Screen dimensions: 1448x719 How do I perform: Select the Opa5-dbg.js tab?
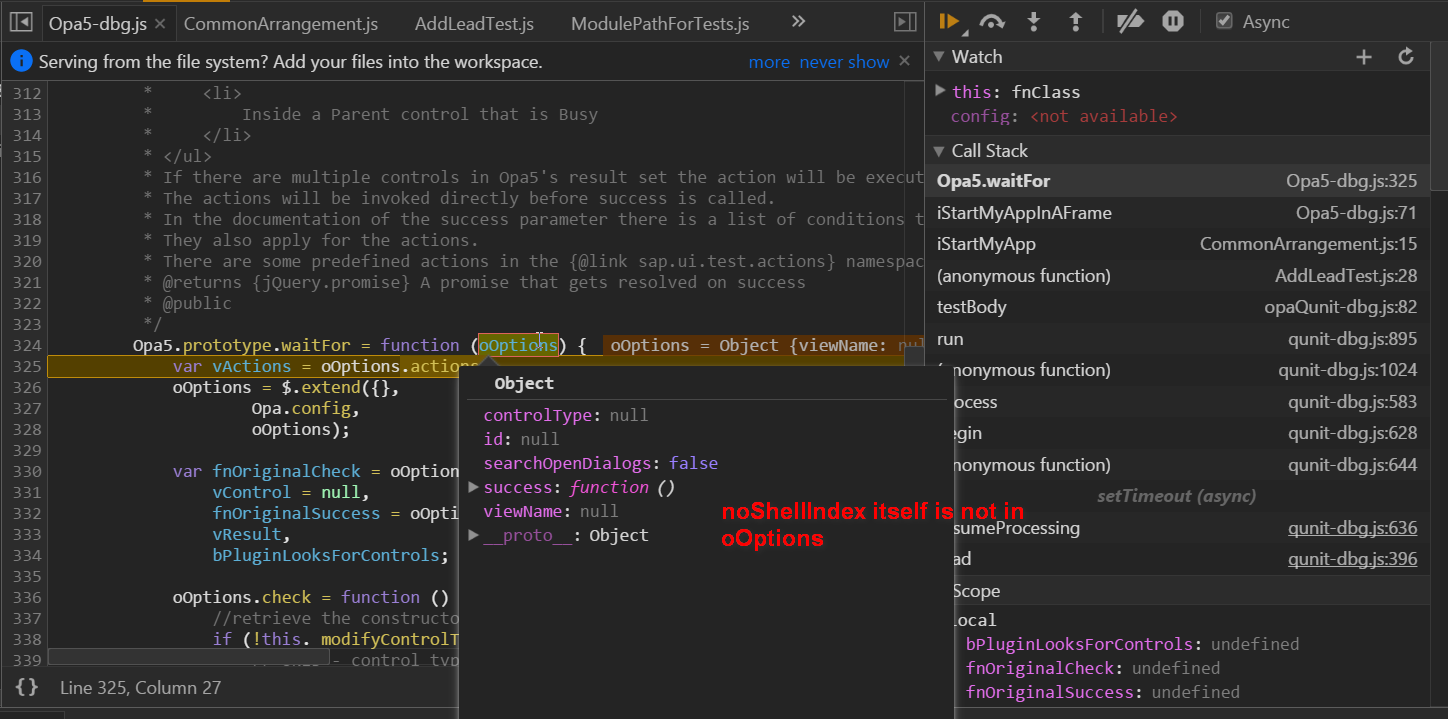pyautogui.click(x=97, y=23)
